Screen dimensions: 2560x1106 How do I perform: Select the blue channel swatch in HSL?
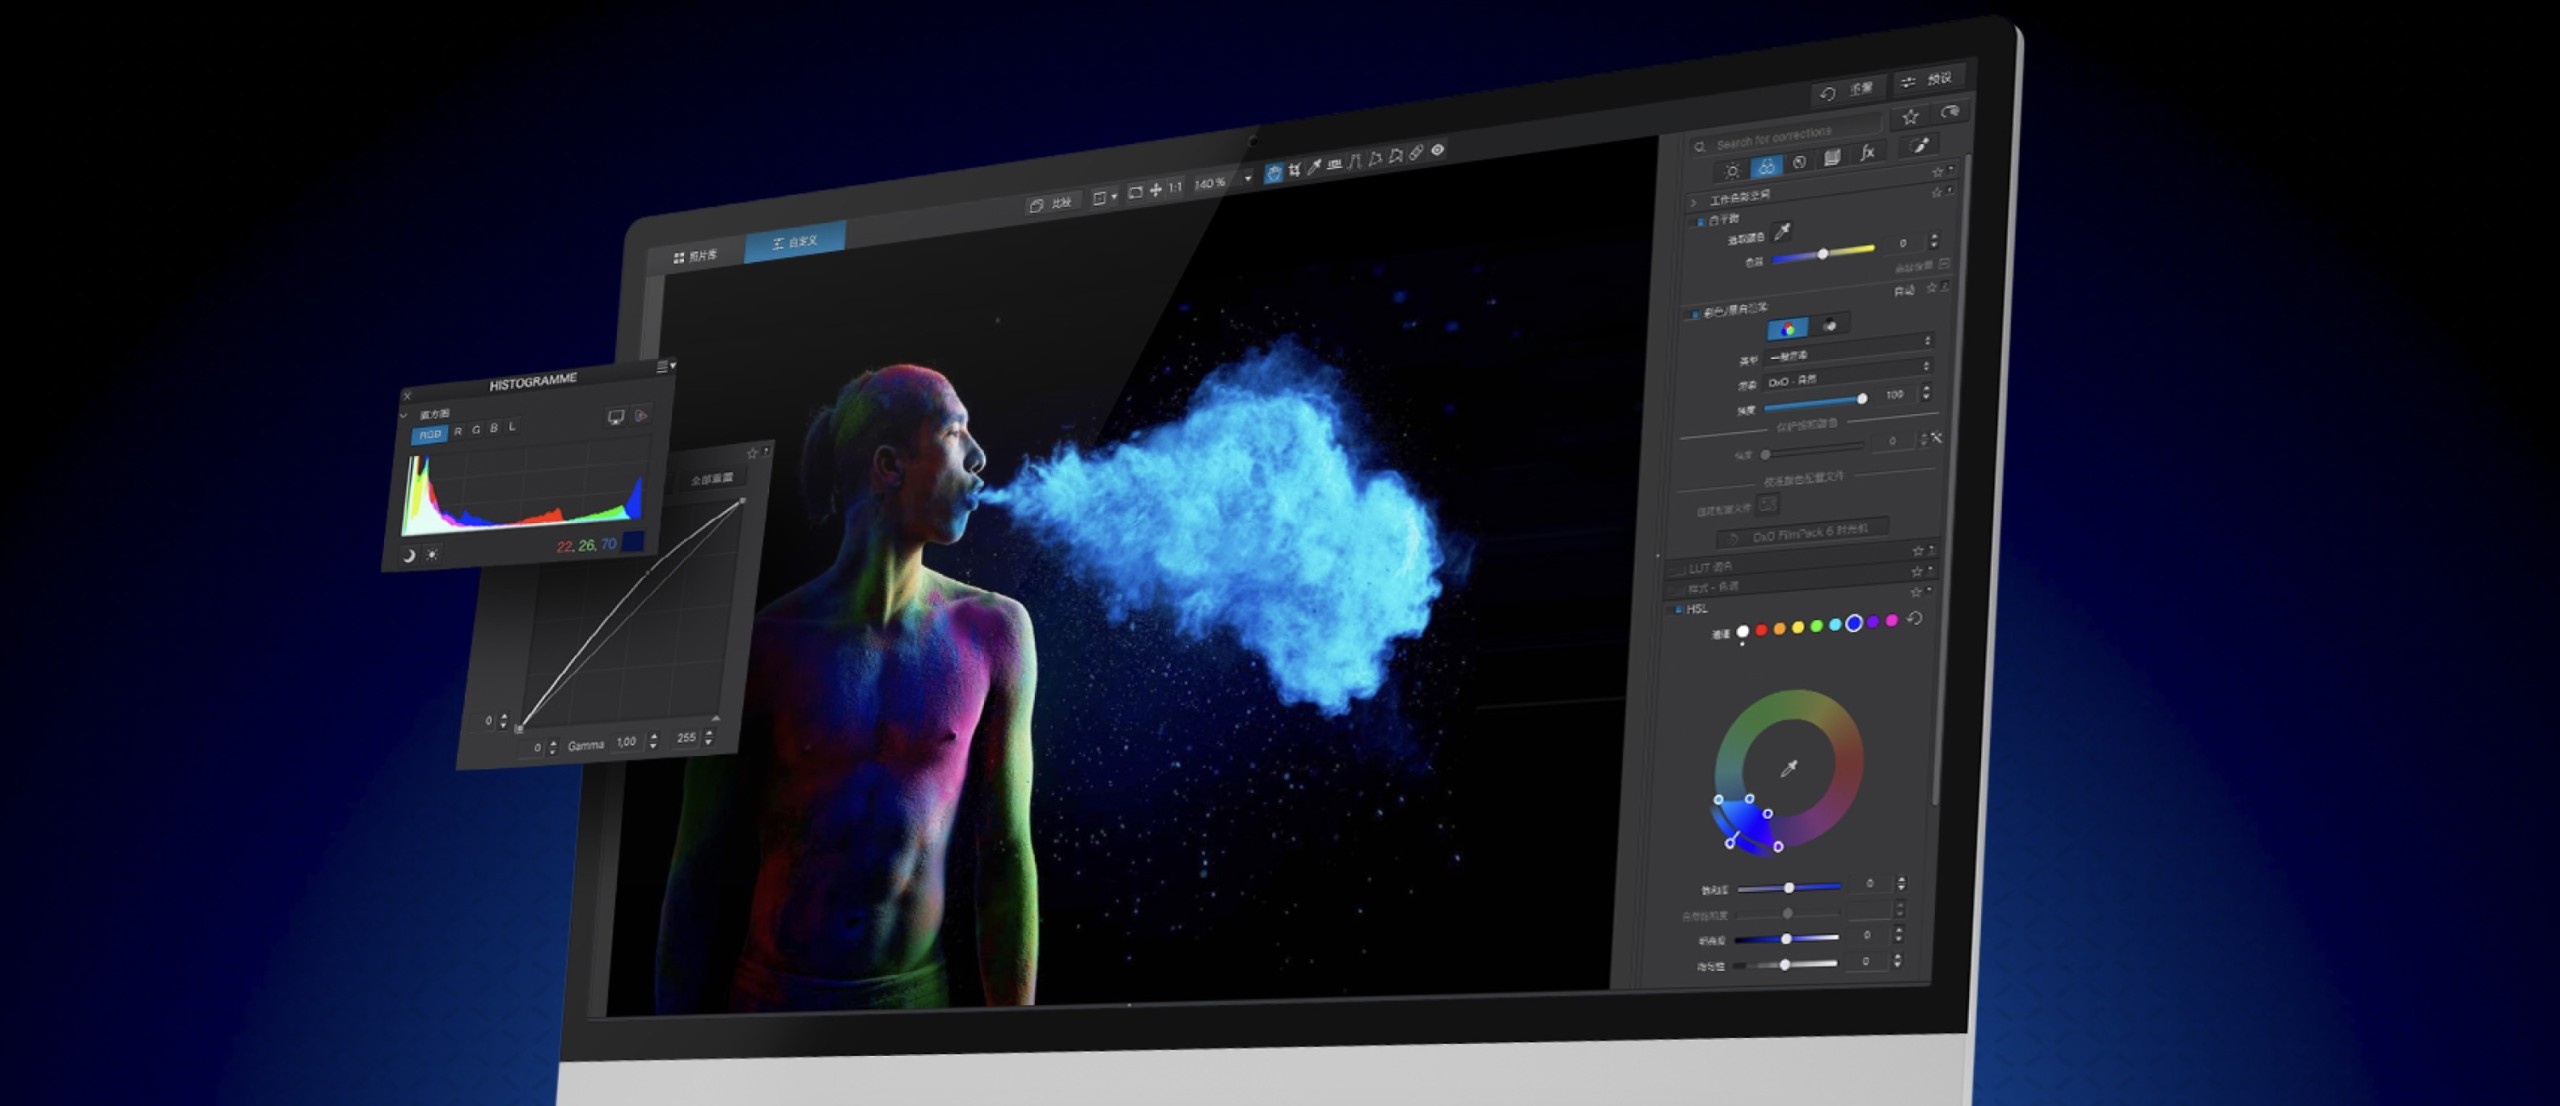1853,623
